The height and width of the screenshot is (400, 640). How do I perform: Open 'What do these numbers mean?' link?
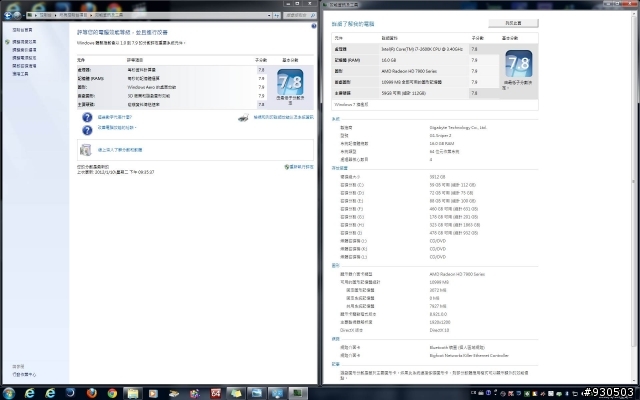click(114, 117)
